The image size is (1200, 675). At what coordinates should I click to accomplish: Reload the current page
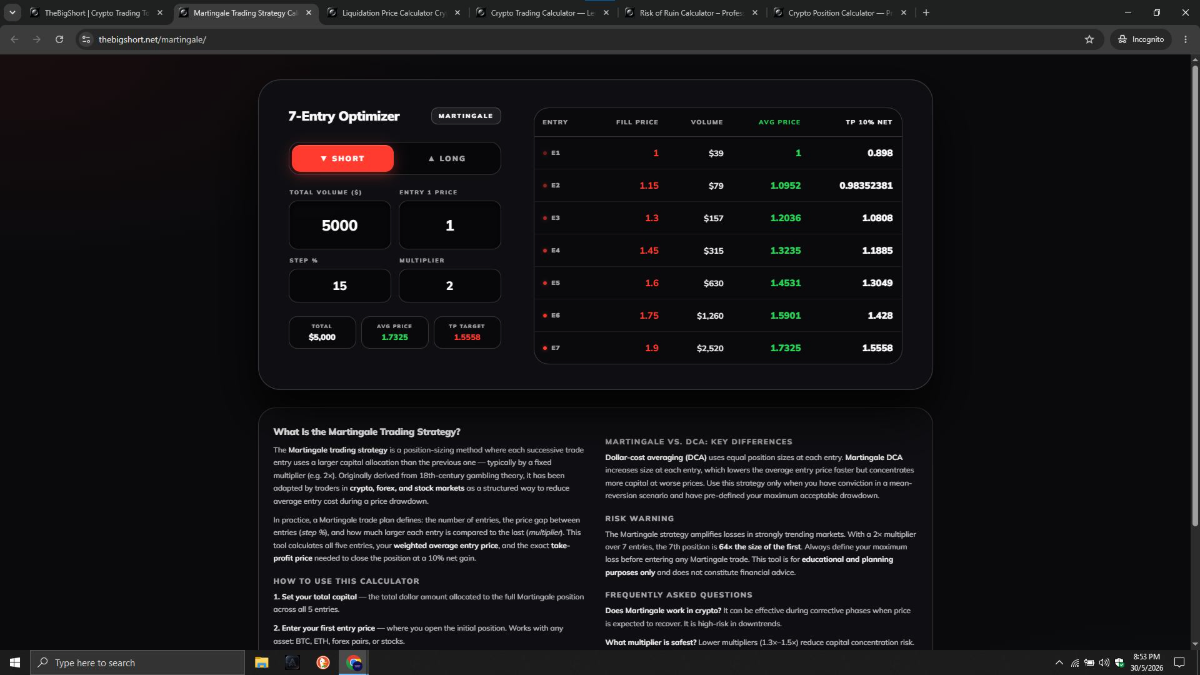point(60,39)
